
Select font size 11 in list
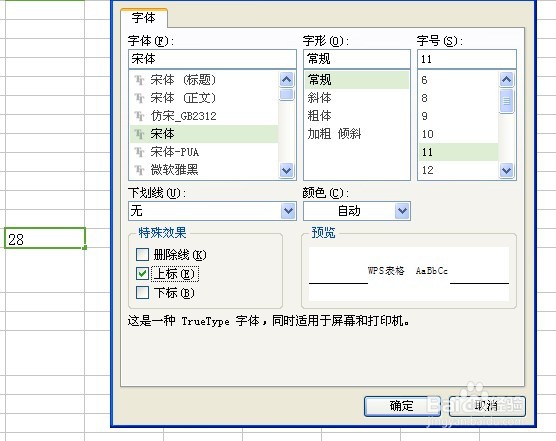tap(459, 152)
